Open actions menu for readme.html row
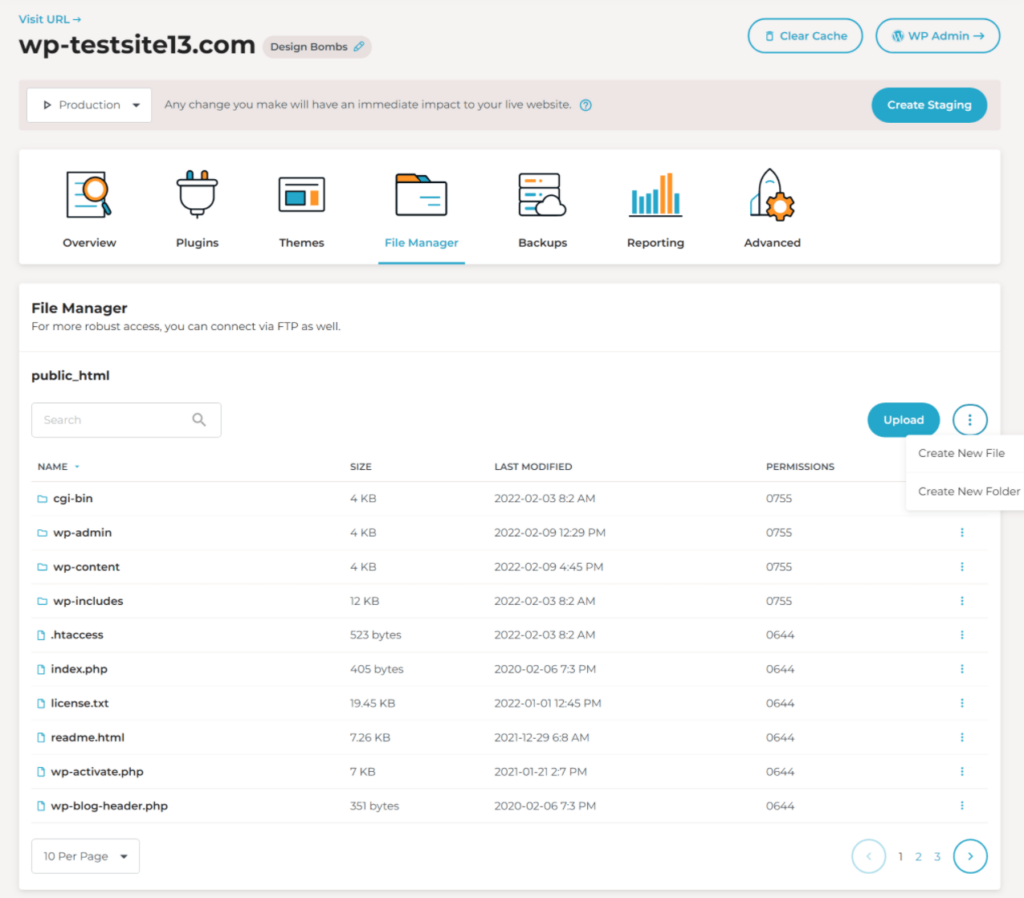Viewport: 1024px width, 898px height. click(x=962, y=737)
